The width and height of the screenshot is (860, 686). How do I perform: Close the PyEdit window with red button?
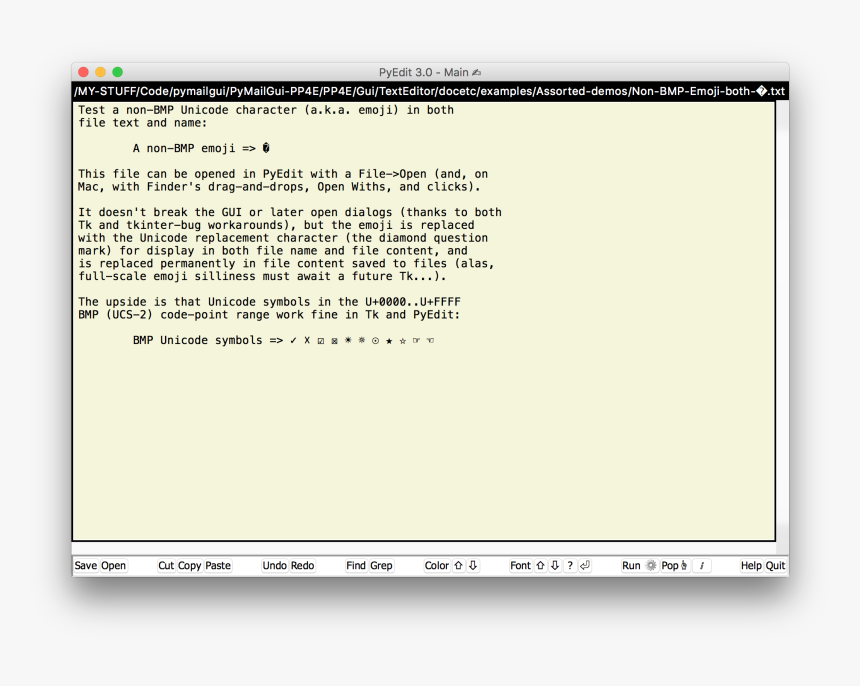(83, 72)
